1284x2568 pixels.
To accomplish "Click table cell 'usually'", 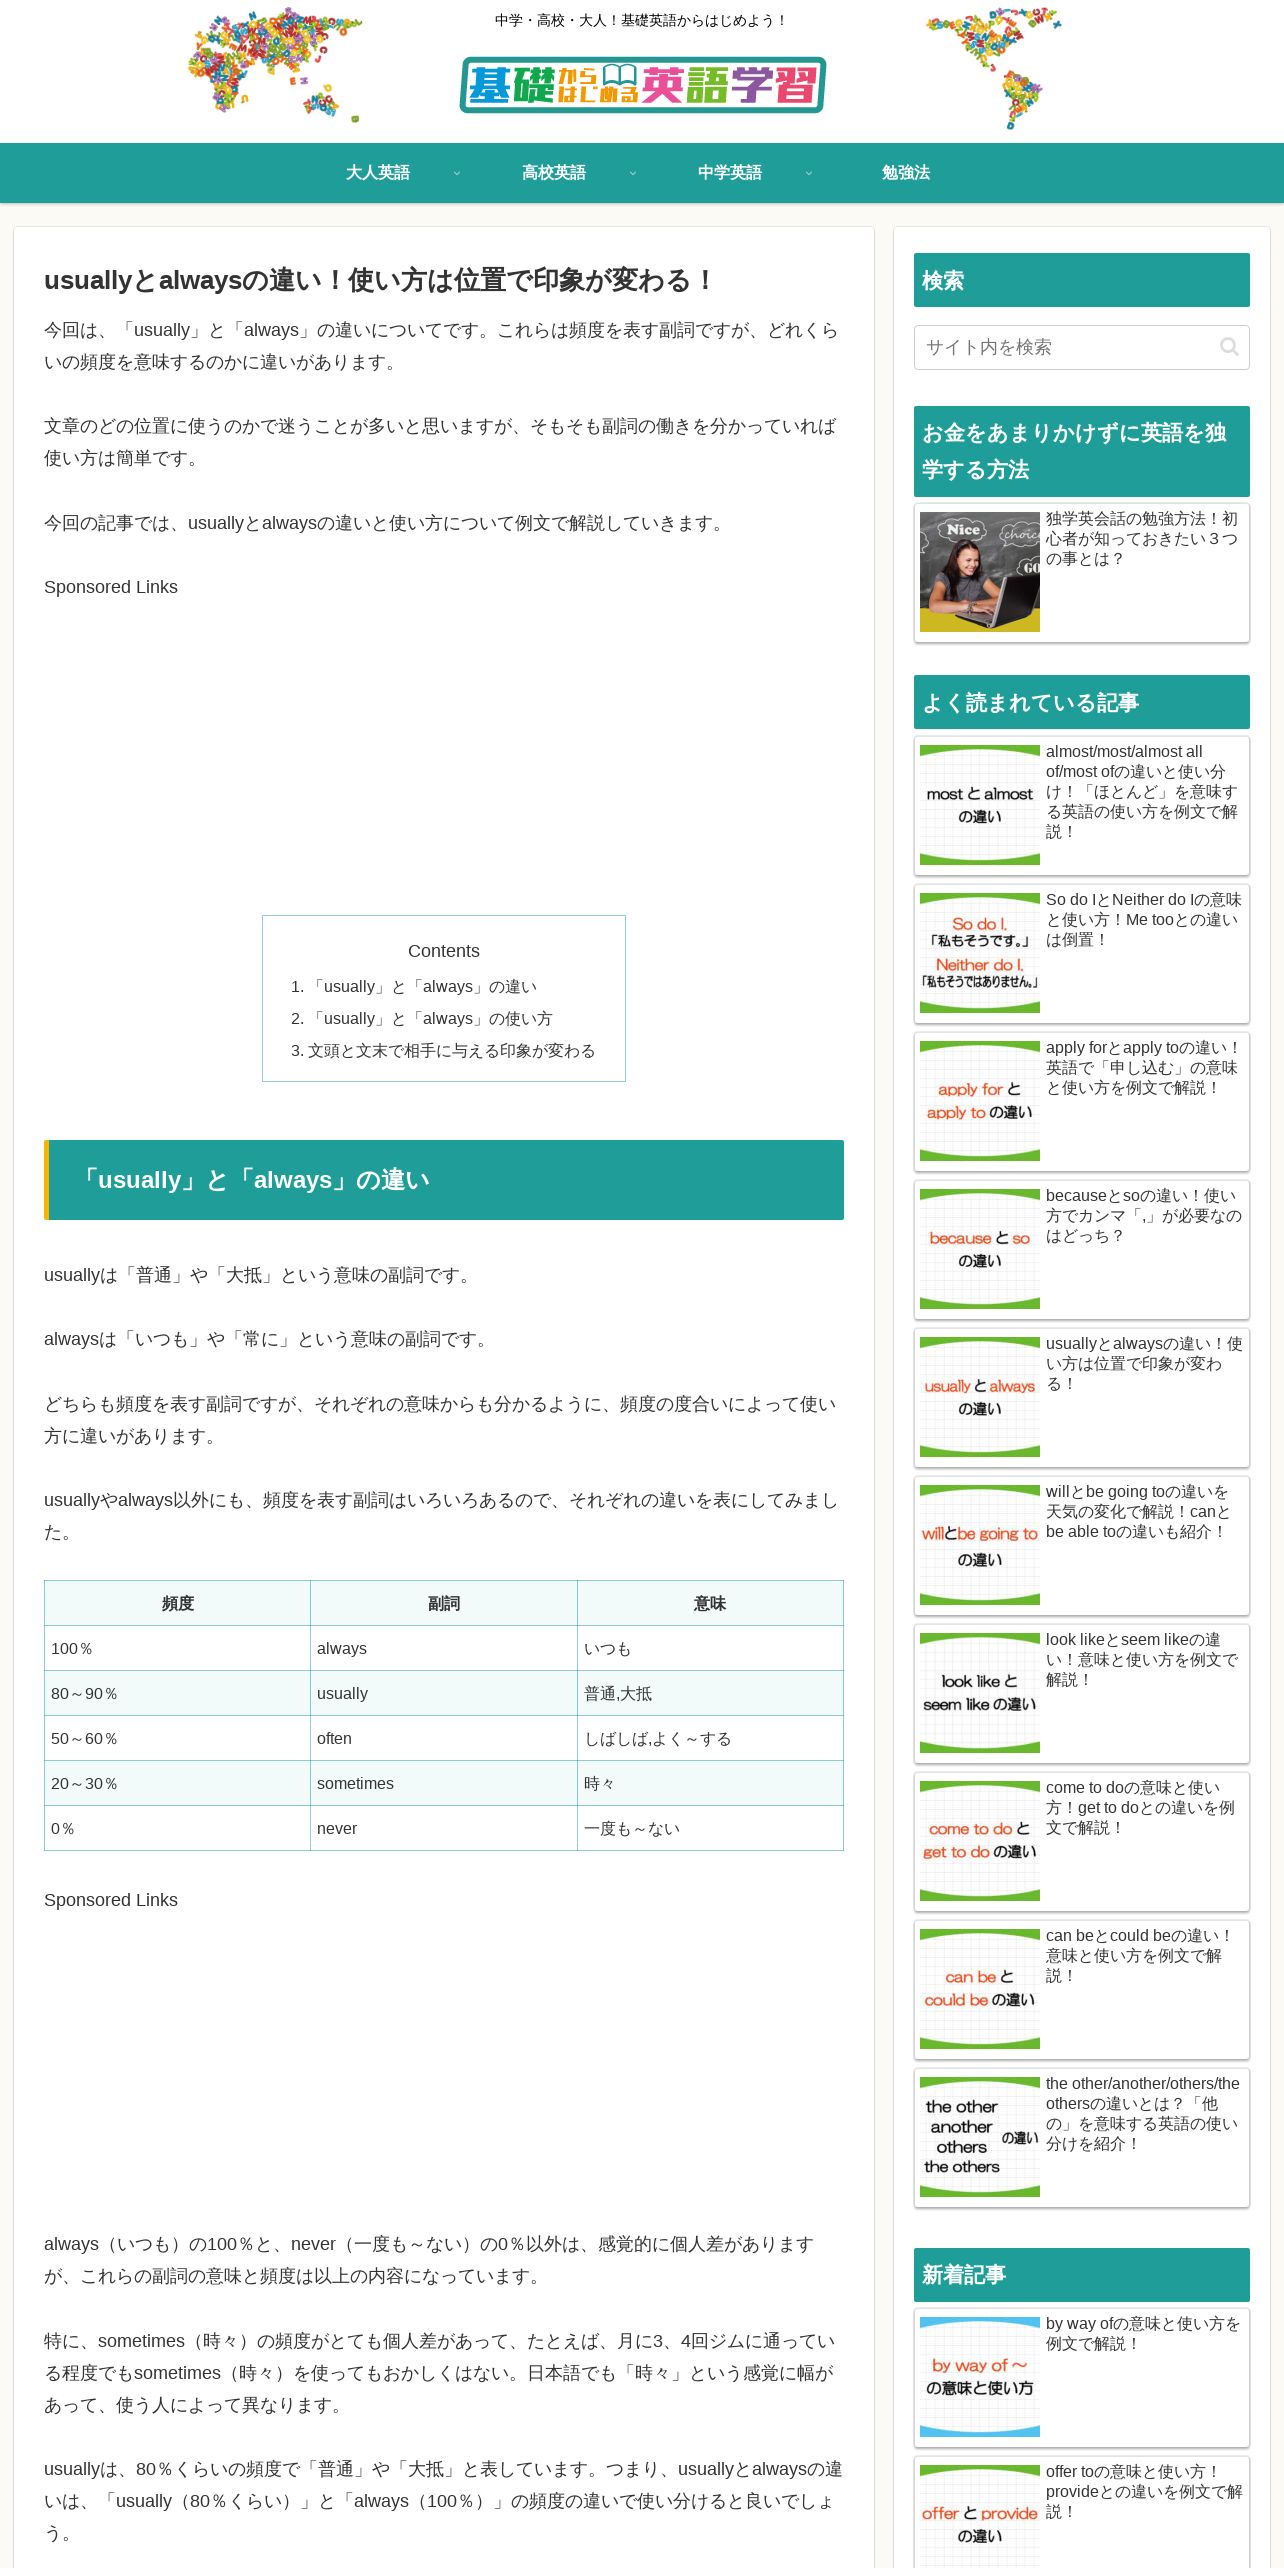I will tap(443, 1693).
